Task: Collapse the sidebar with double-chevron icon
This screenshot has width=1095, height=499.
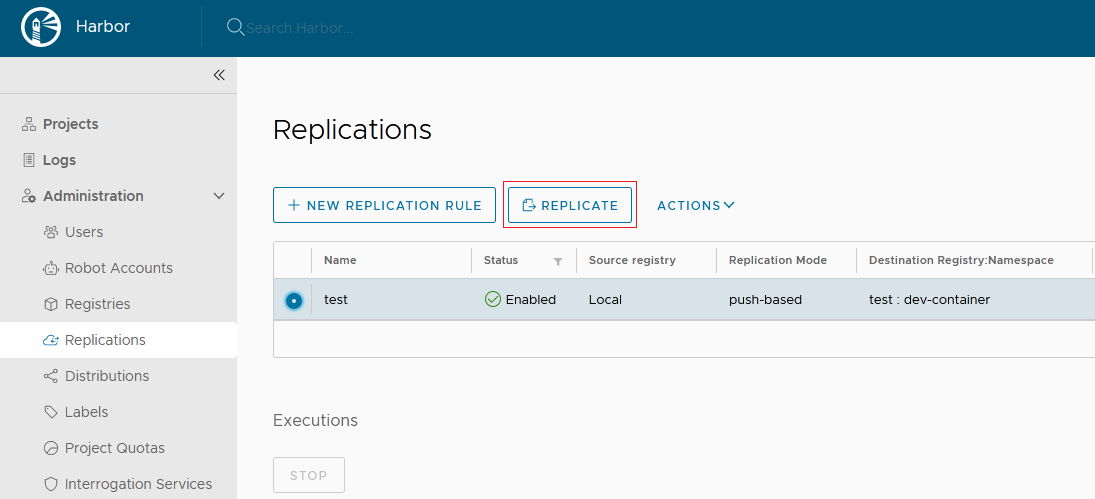Action: pos(219,75)
